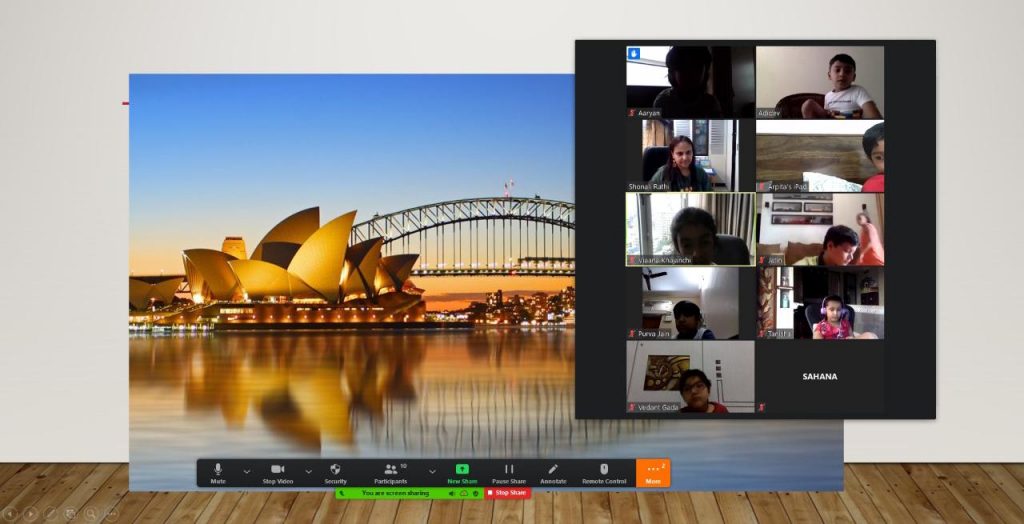Open the orange More menu
Viewport: 1024px width, 524px height.
(653, 473)
